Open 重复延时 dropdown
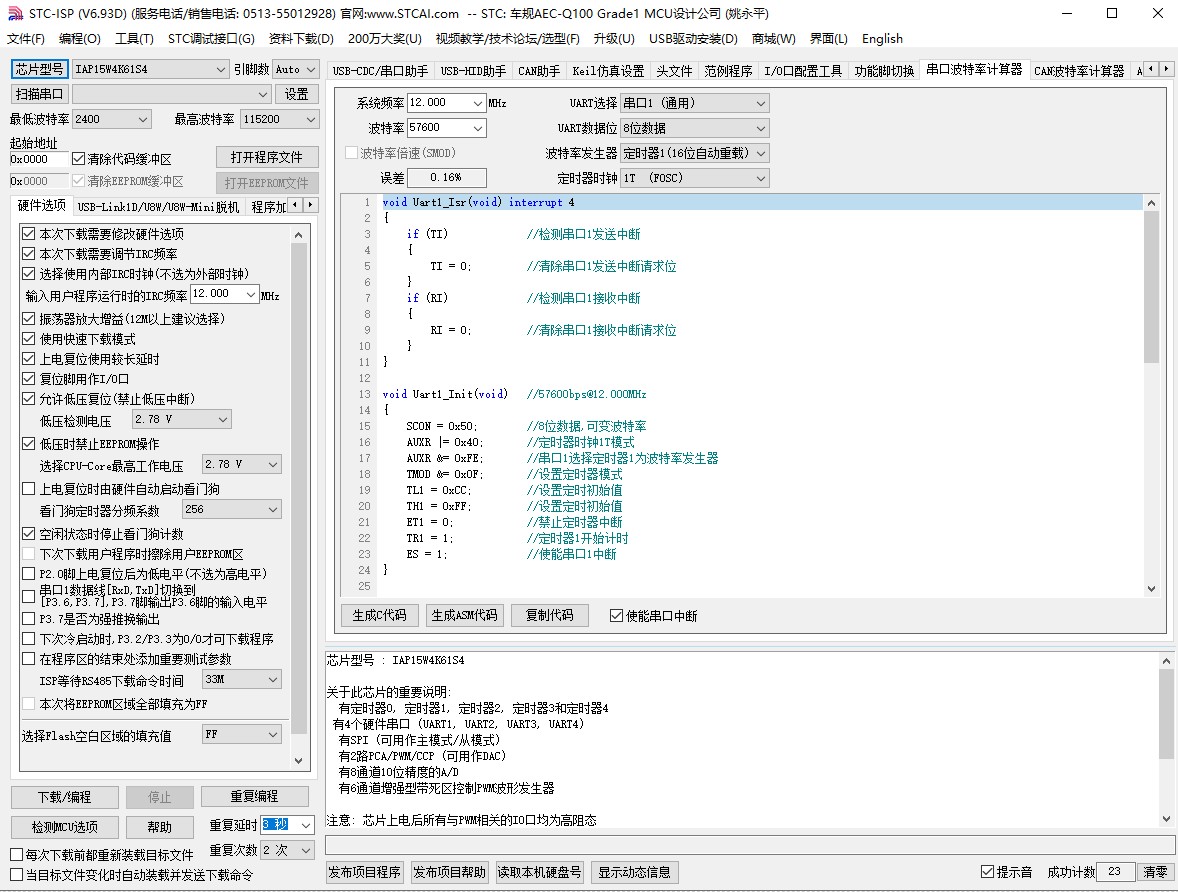1178x892 pixels. 306,825
